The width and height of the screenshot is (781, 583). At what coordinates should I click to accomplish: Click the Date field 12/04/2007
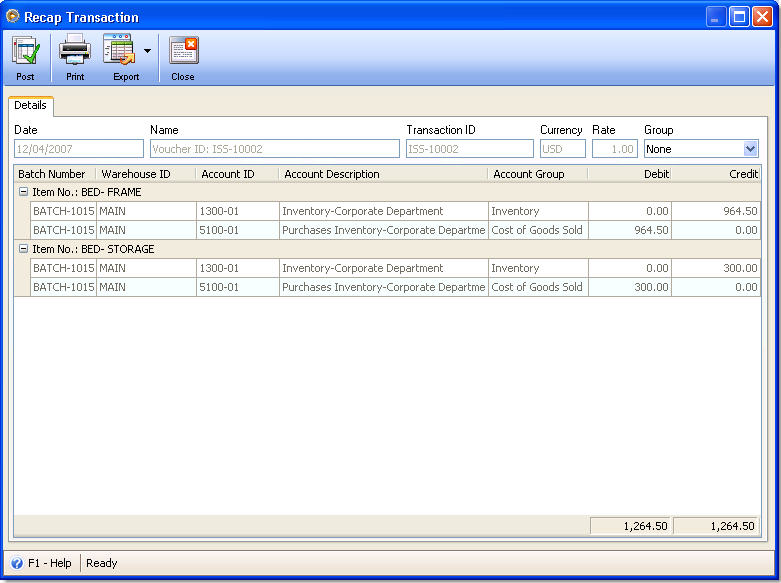tap(79, 148)
